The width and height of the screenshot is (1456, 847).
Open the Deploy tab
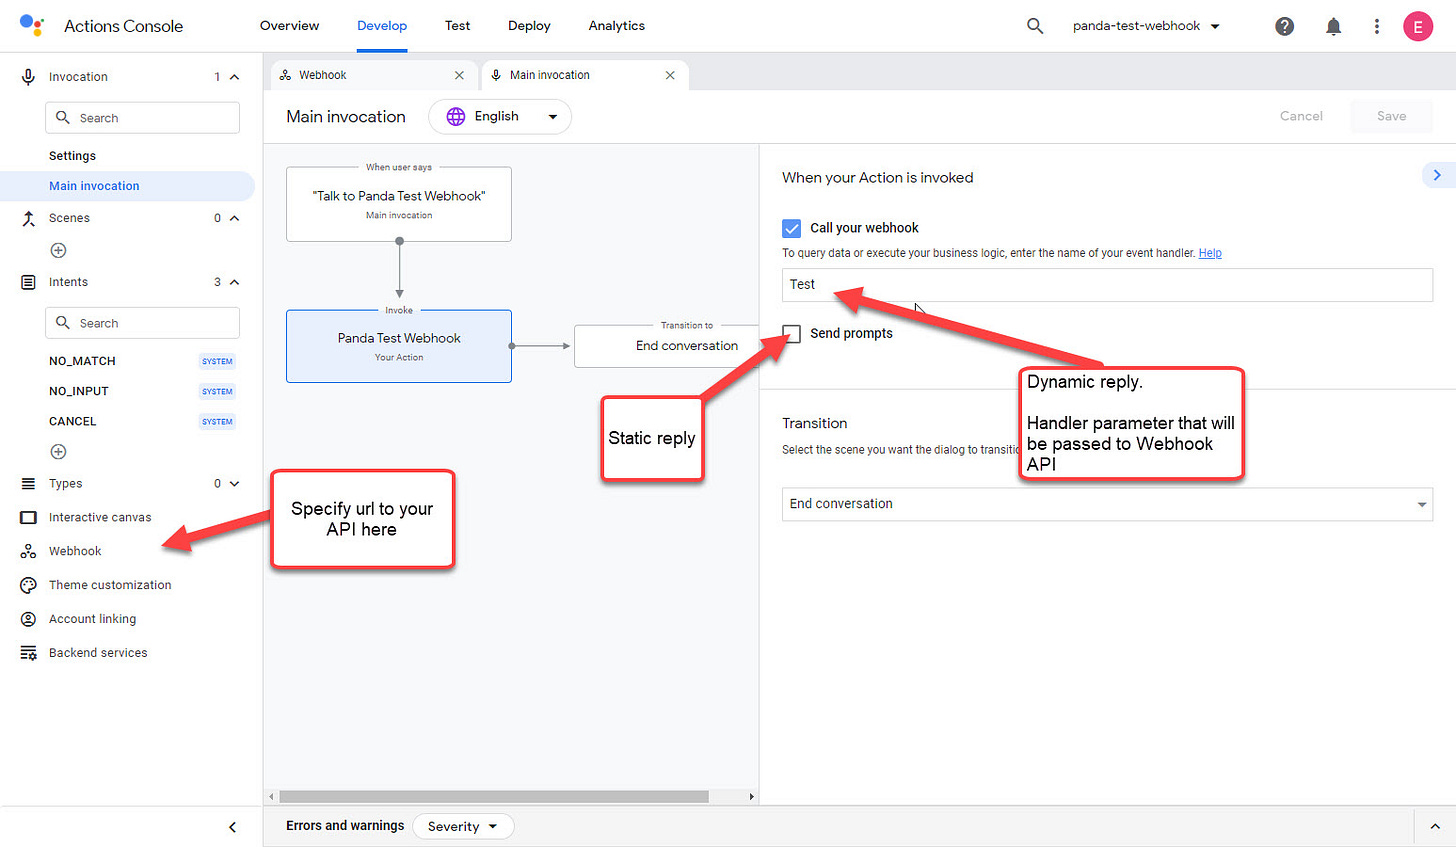(x=529, y=26)
